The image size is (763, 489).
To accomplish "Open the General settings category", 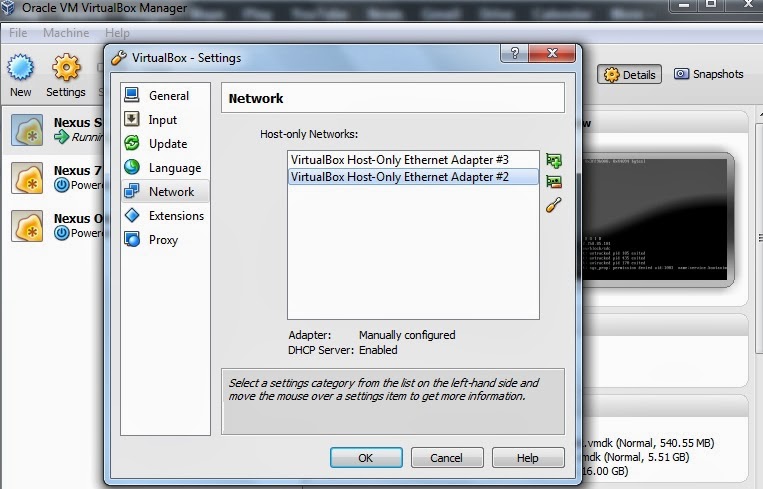I will click(165, 95).
